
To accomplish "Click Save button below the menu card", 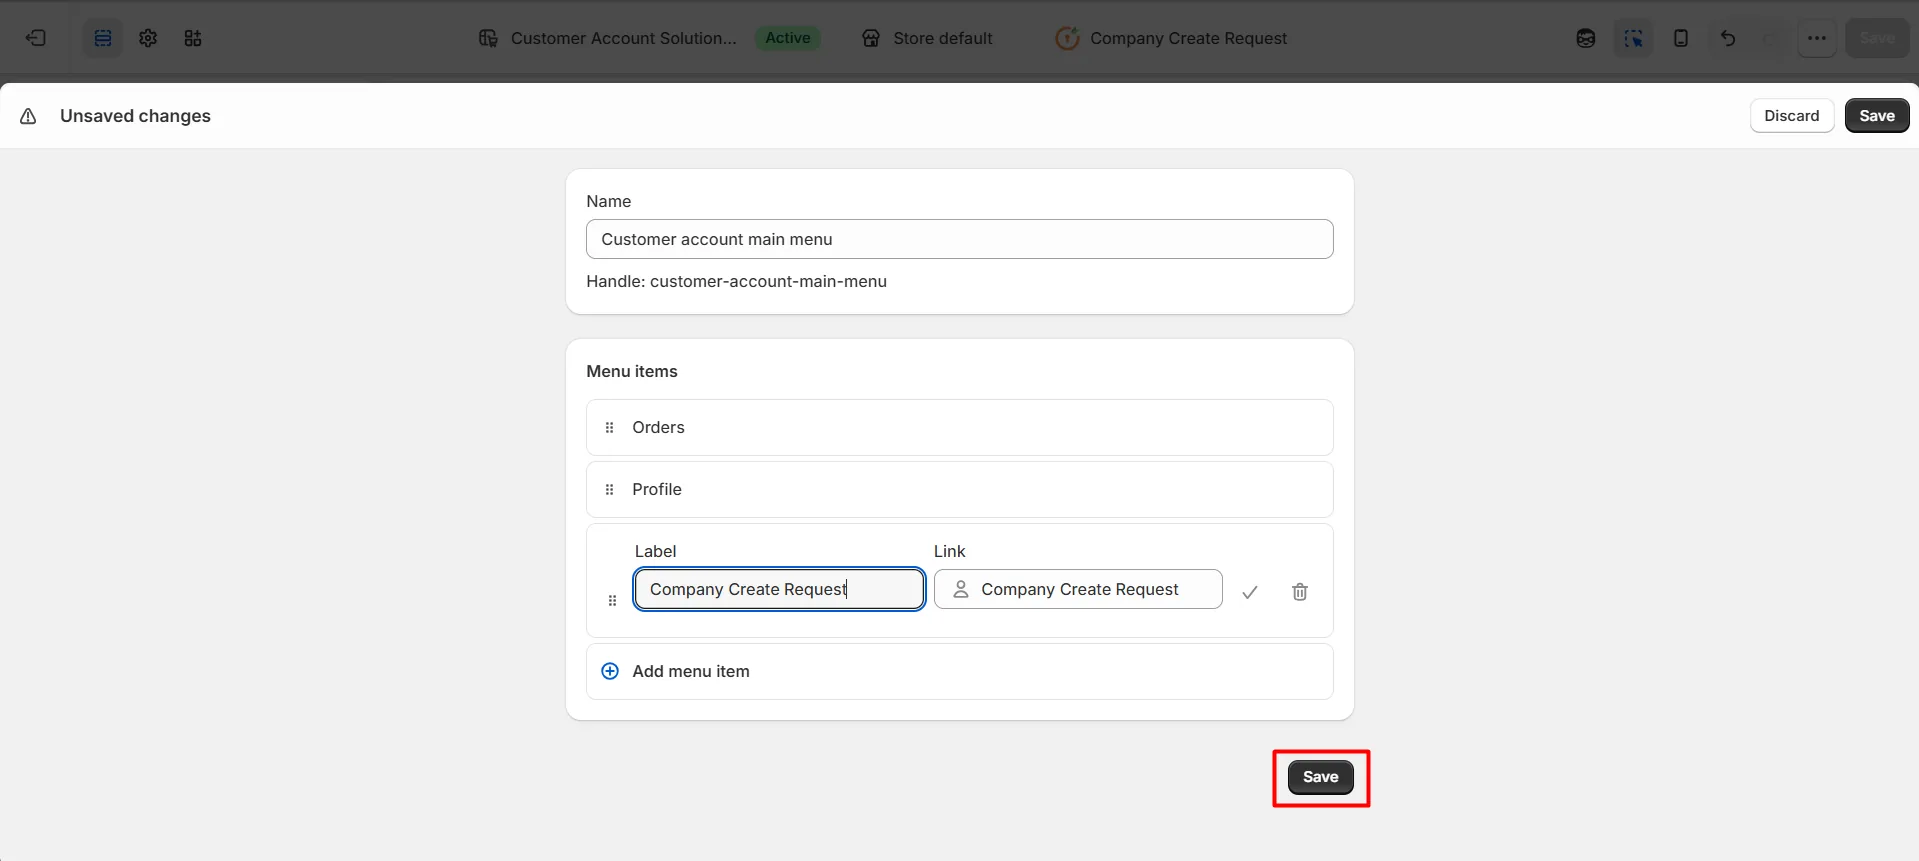I will tap(1320, 777).
